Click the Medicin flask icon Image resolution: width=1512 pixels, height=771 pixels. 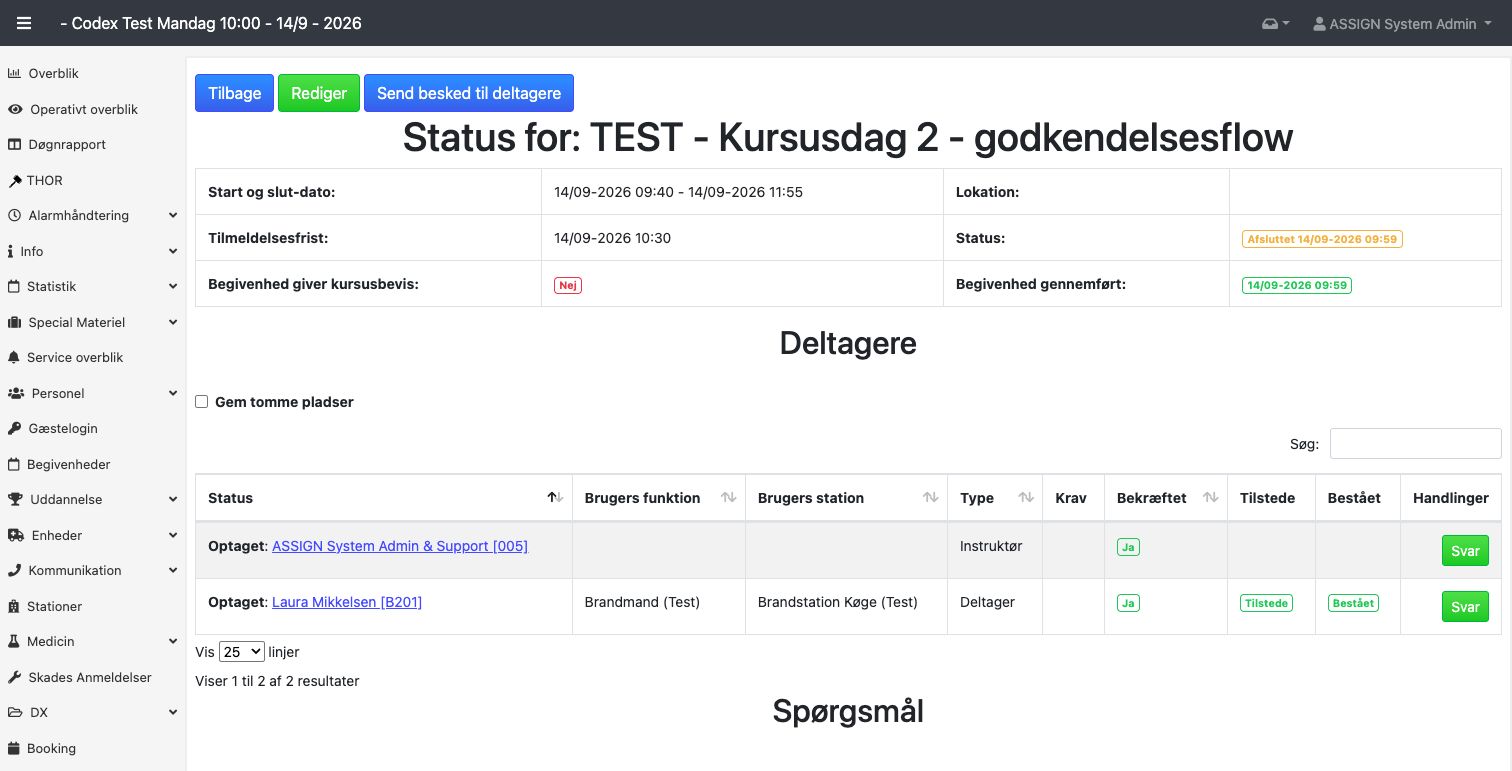coord(14,641)
